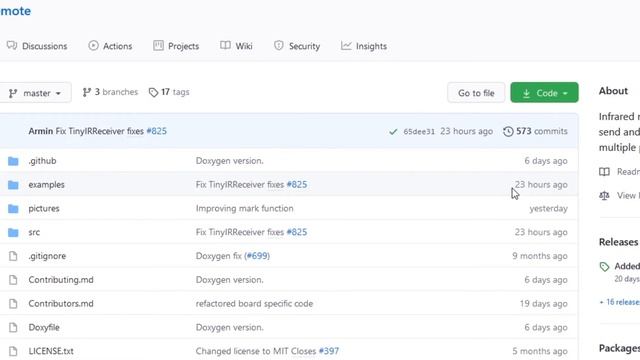This screenshot has height=360, width=640.
Task: Click the branch icon beside 3 branches
Action: (x=87, y=93)
